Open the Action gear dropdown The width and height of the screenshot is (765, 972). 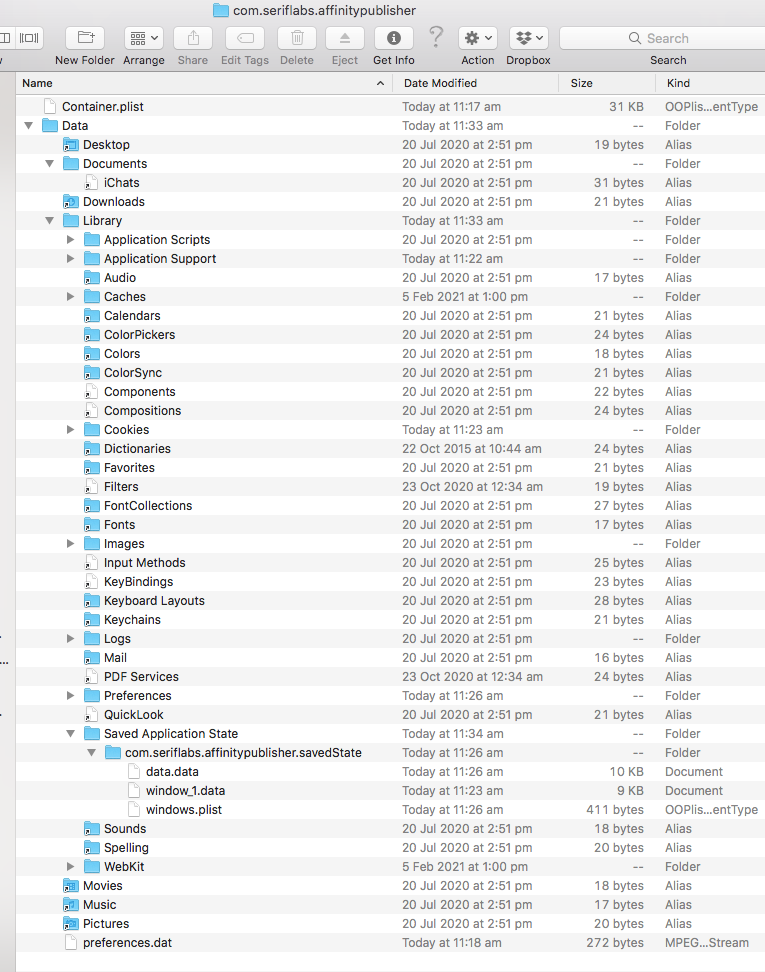[x=478, y=38]
